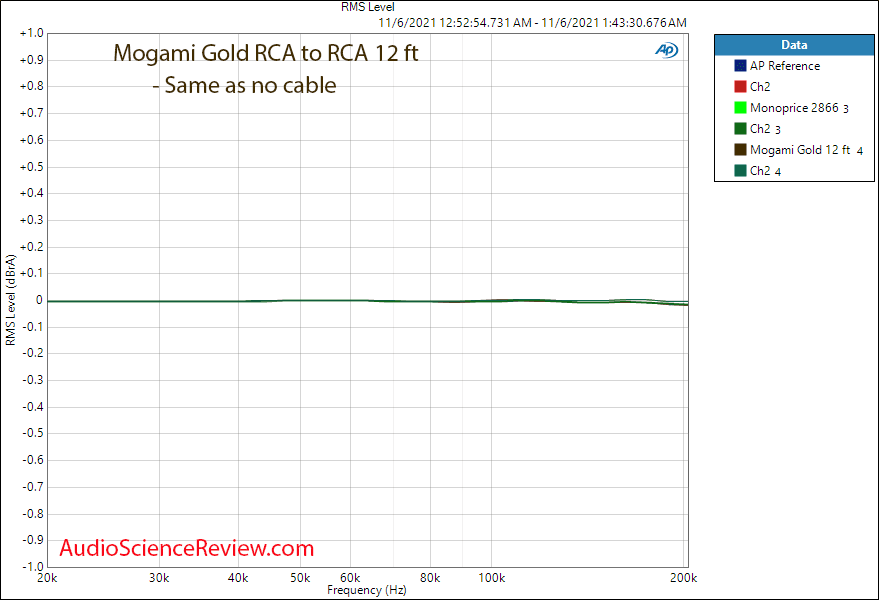Click the 'Ch2' label beside the red swatch

pos(760,87)
